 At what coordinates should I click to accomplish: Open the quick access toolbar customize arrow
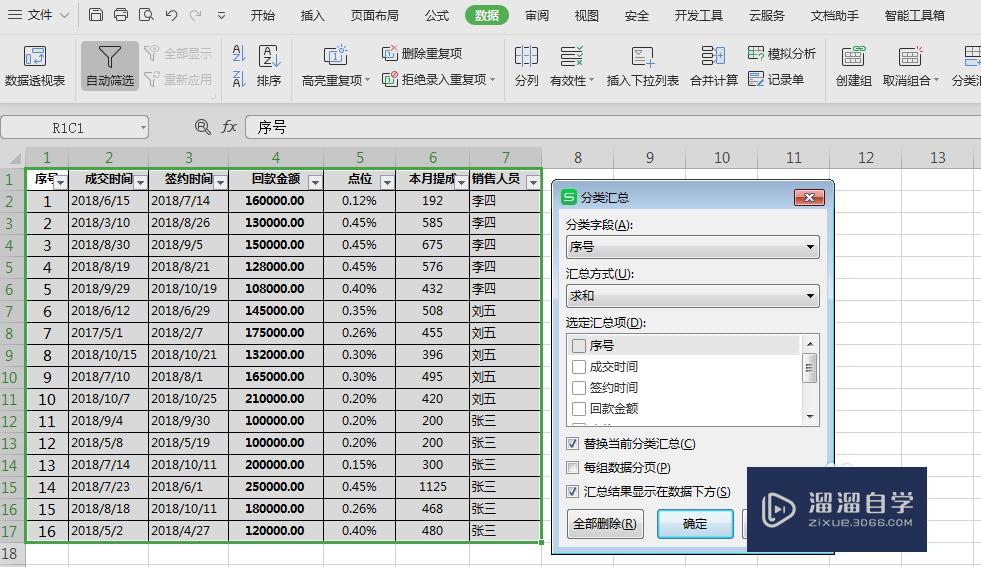pyautogui.click(x=221, y=15)
